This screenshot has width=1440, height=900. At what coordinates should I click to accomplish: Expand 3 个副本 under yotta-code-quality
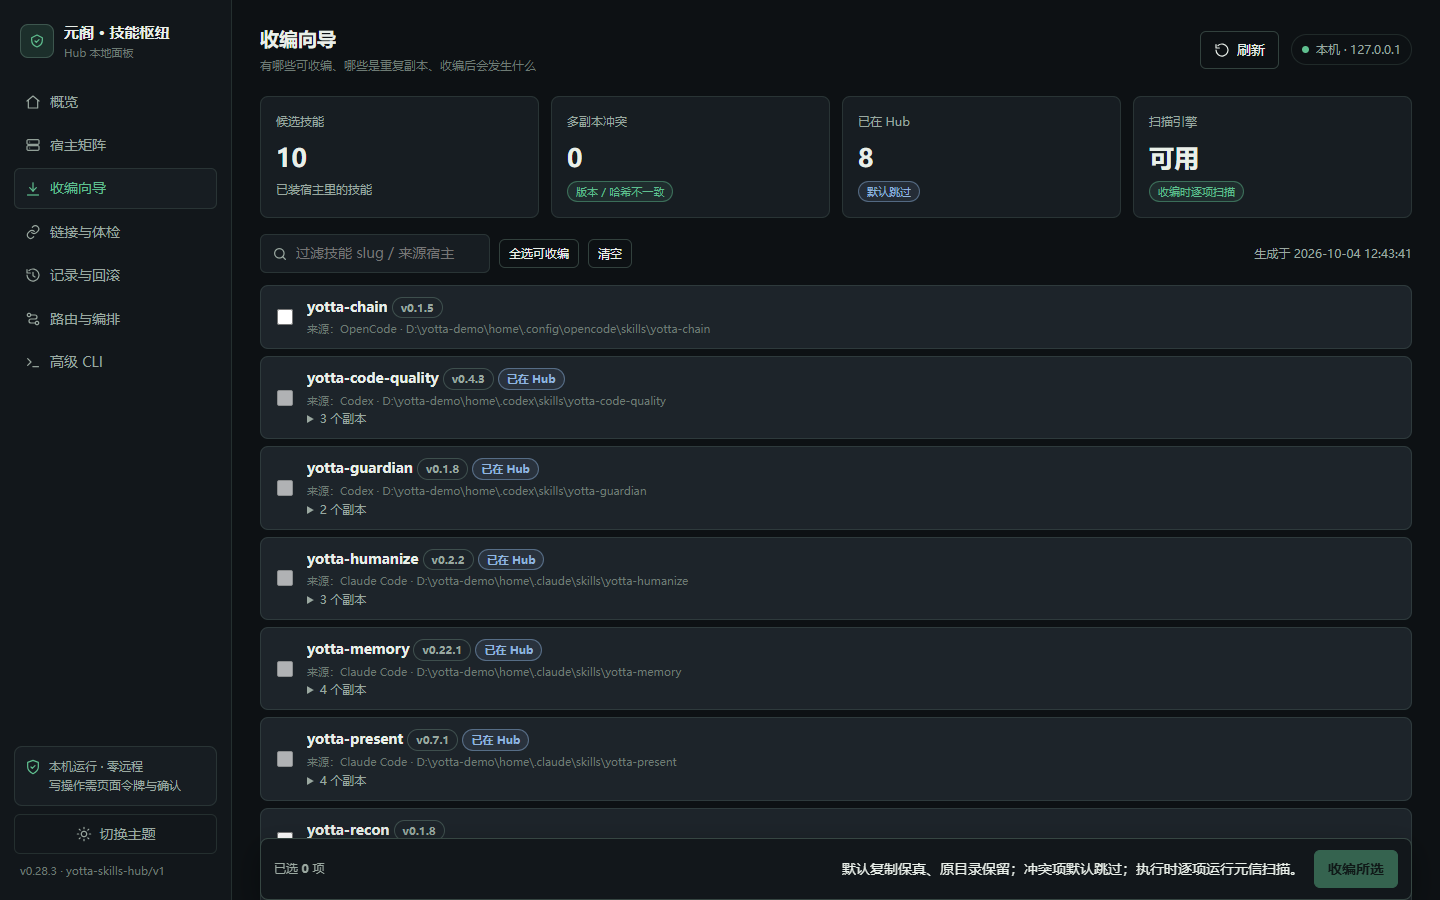[x=337, y=419]
